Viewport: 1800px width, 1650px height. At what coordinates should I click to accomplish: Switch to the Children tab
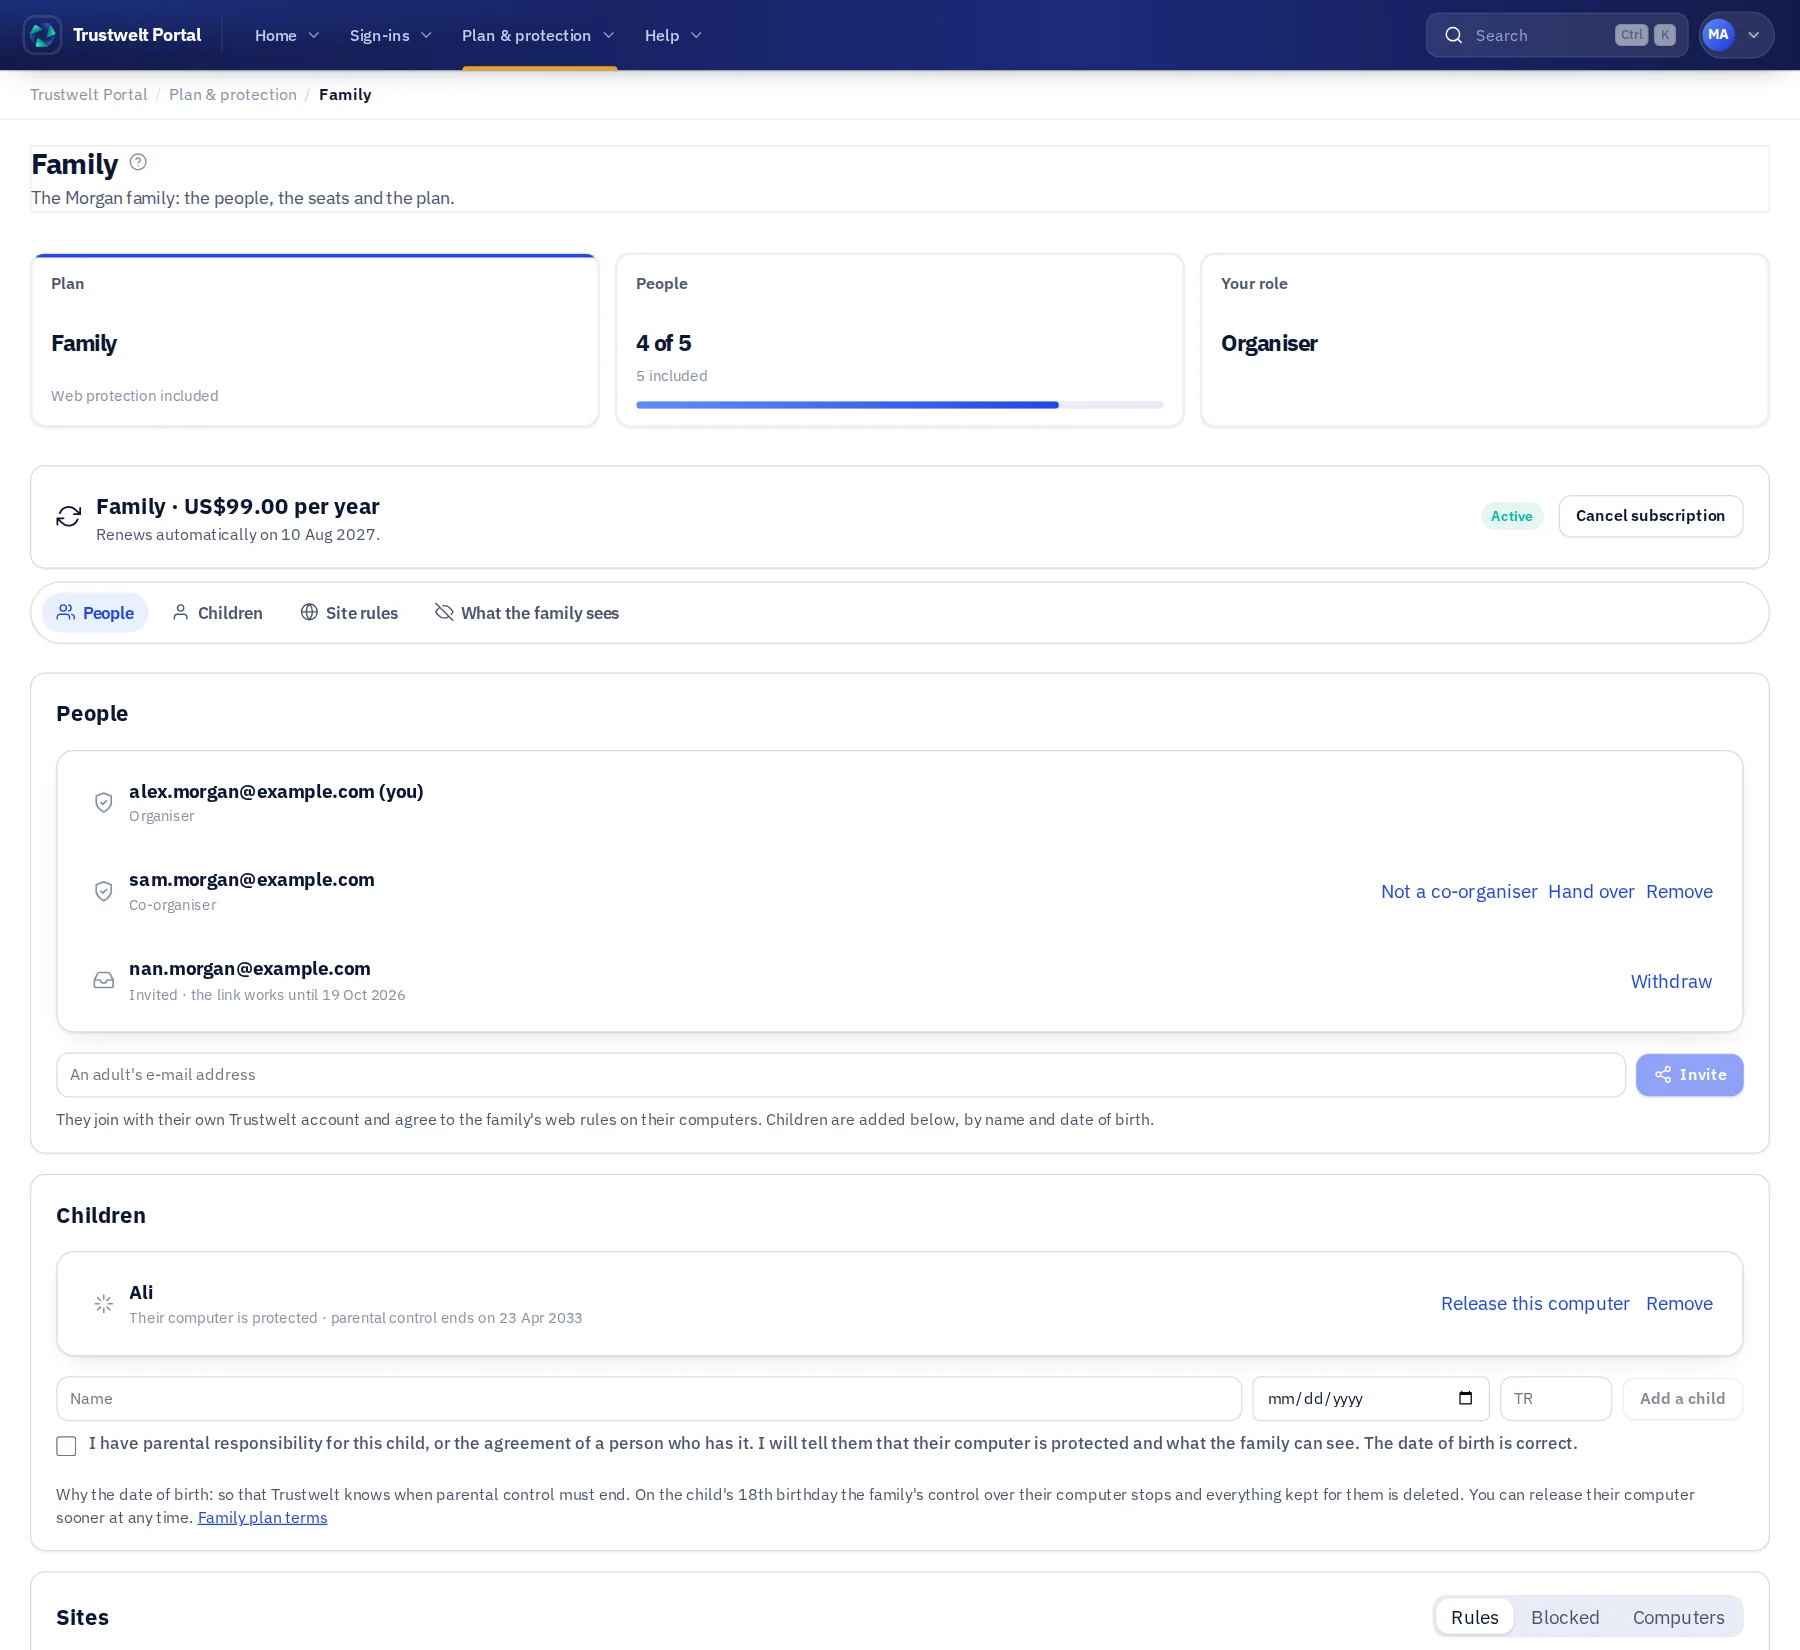point(217,613)
